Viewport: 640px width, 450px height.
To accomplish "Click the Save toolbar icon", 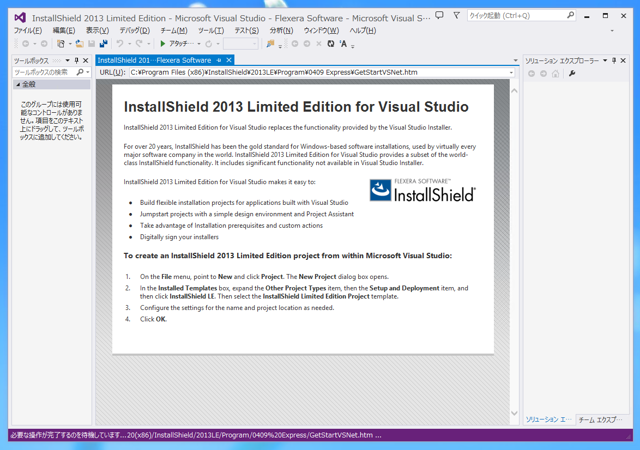I will (91, 43).
